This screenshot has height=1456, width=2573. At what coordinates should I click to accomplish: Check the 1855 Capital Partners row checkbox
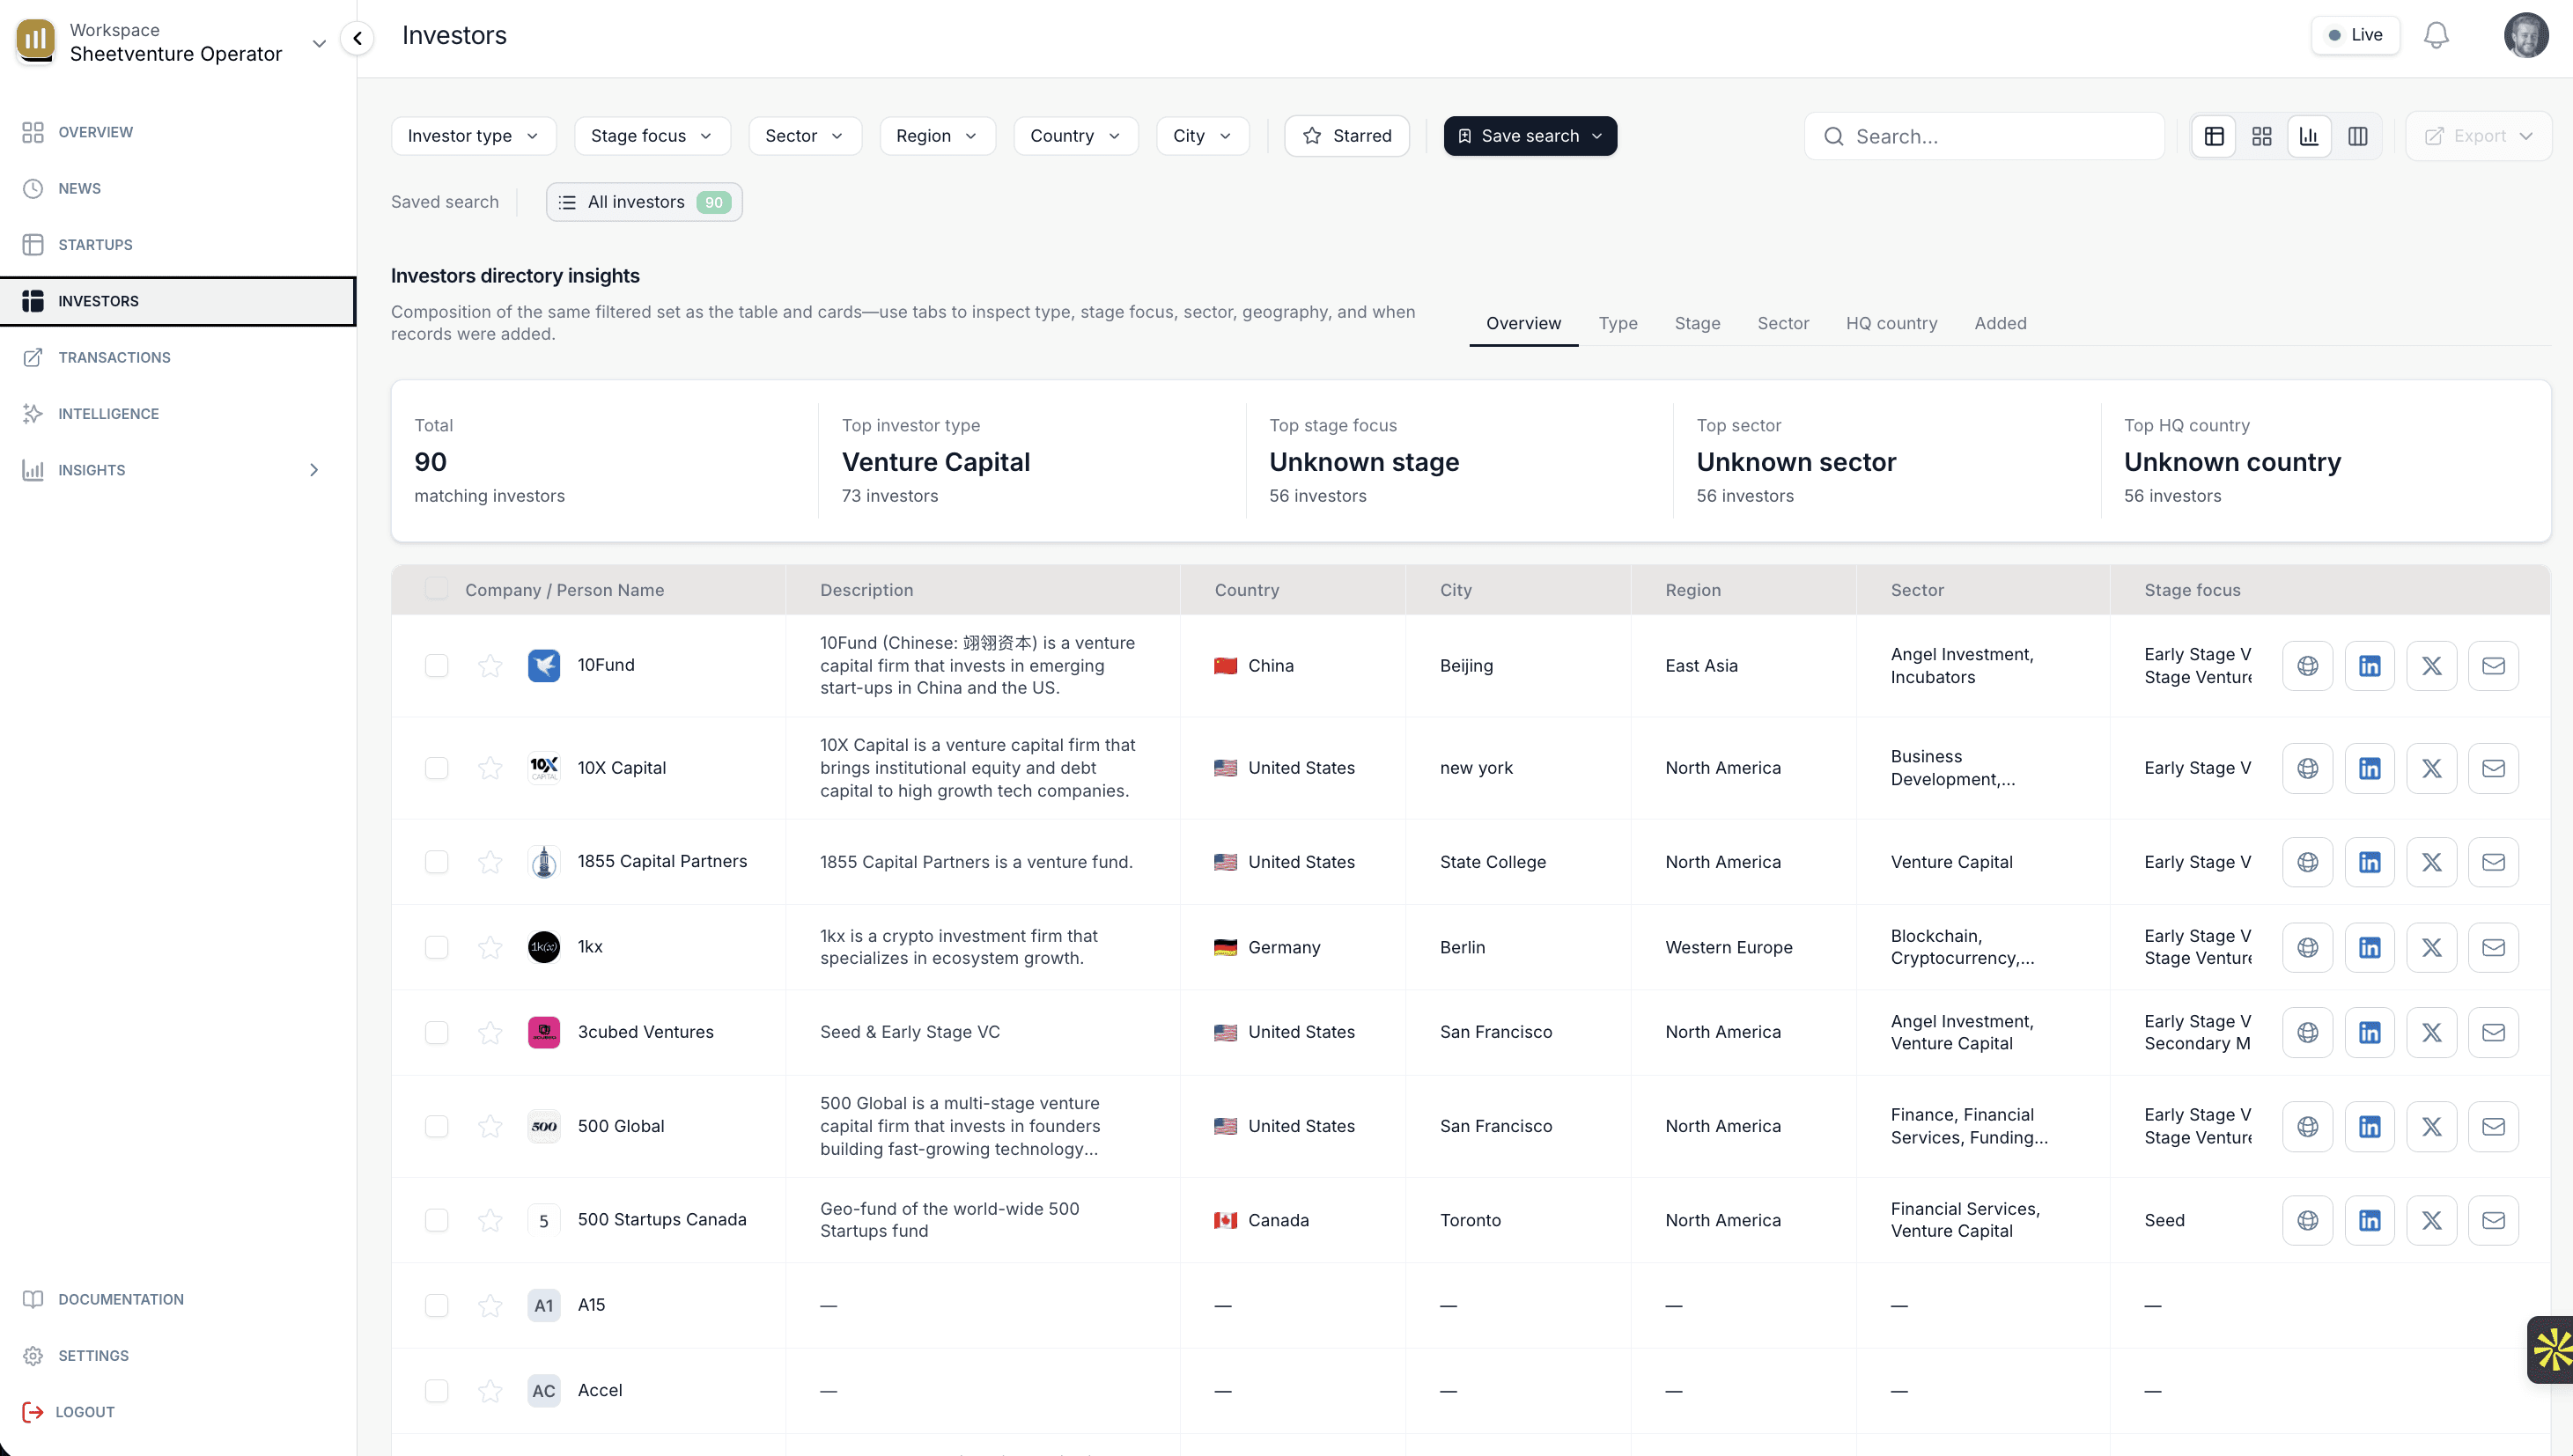tap(436, 862)
